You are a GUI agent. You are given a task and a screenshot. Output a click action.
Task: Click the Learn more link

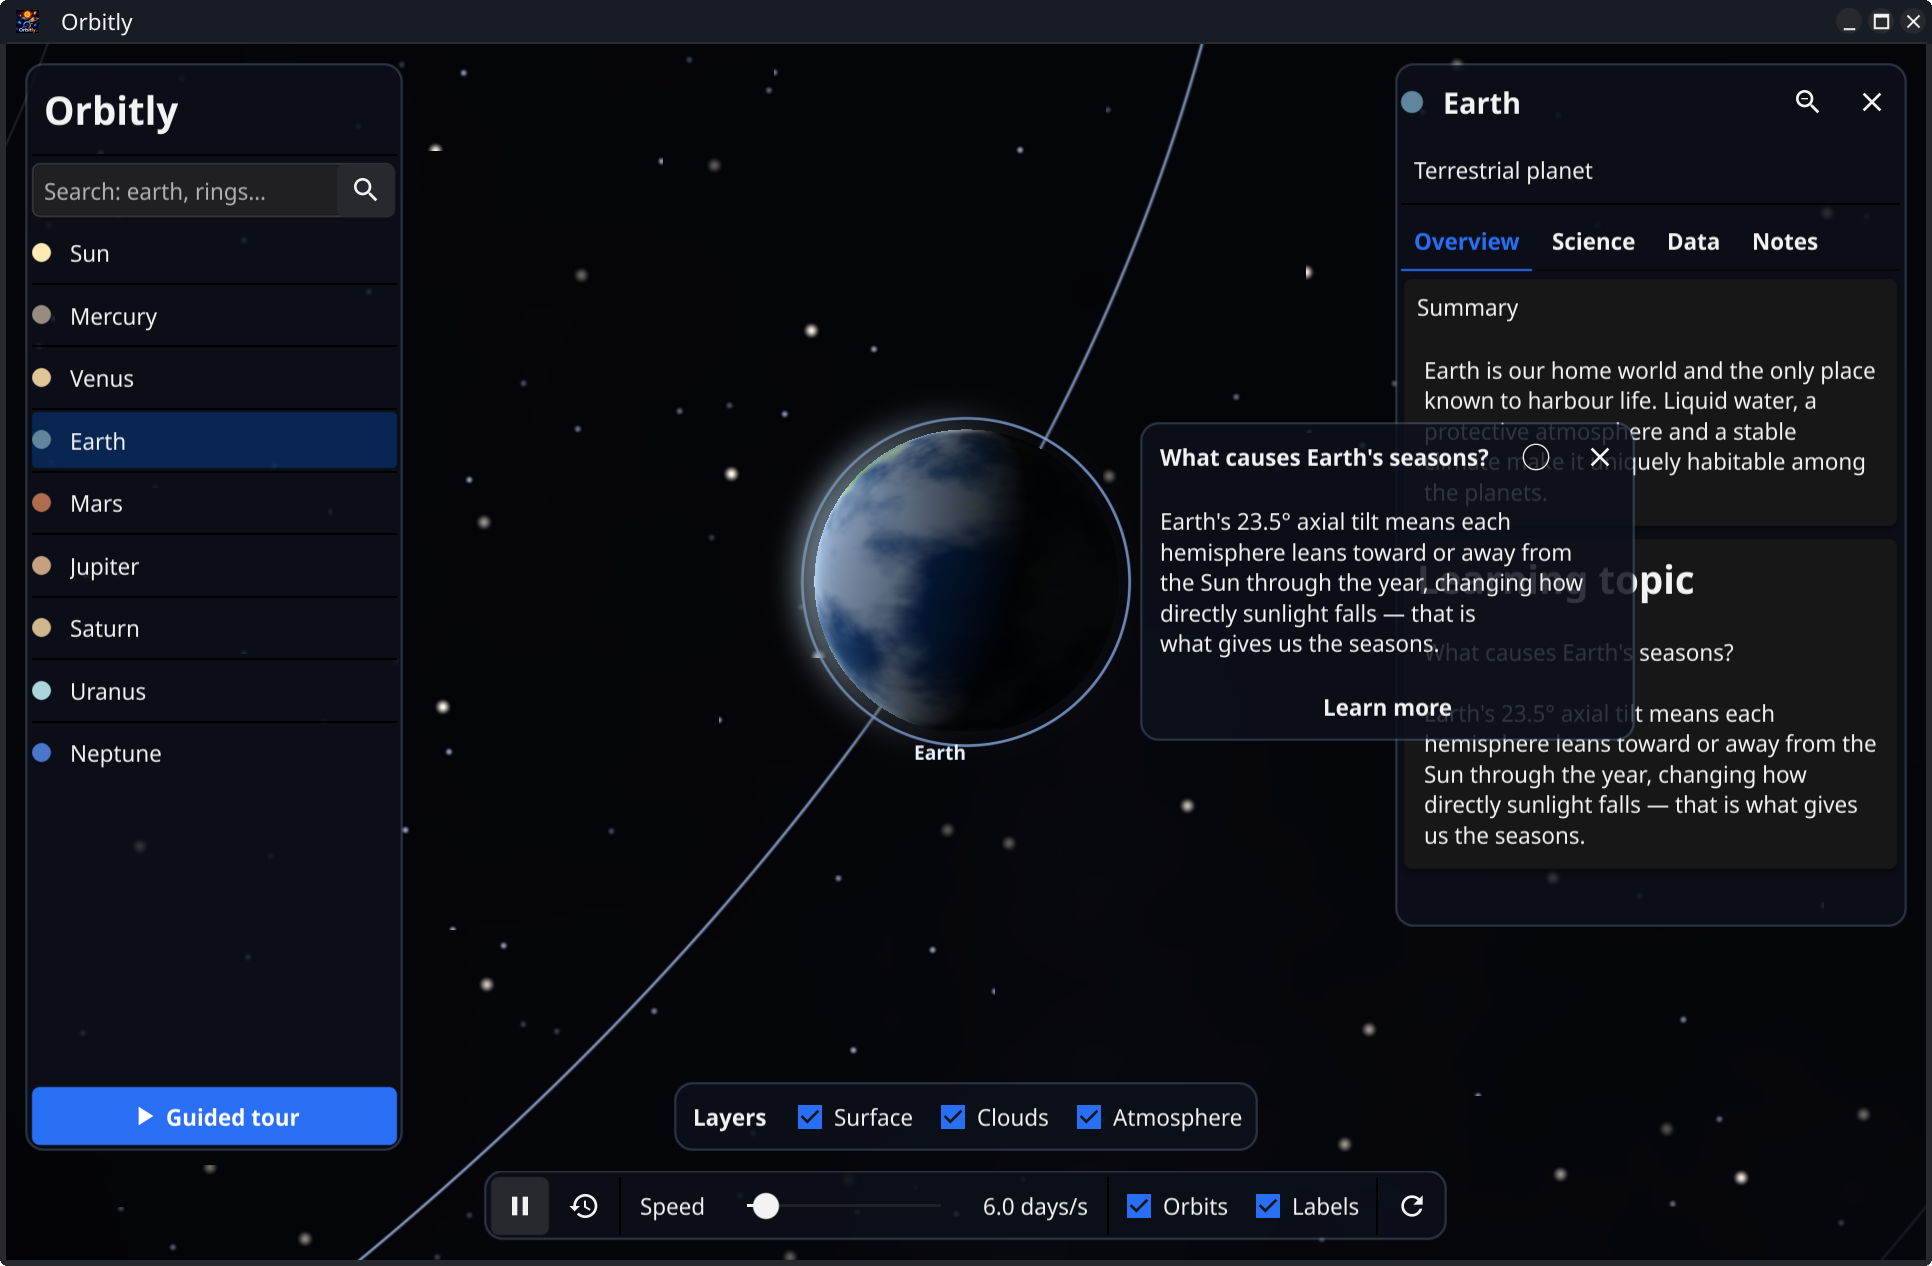tap(1387, 708)
